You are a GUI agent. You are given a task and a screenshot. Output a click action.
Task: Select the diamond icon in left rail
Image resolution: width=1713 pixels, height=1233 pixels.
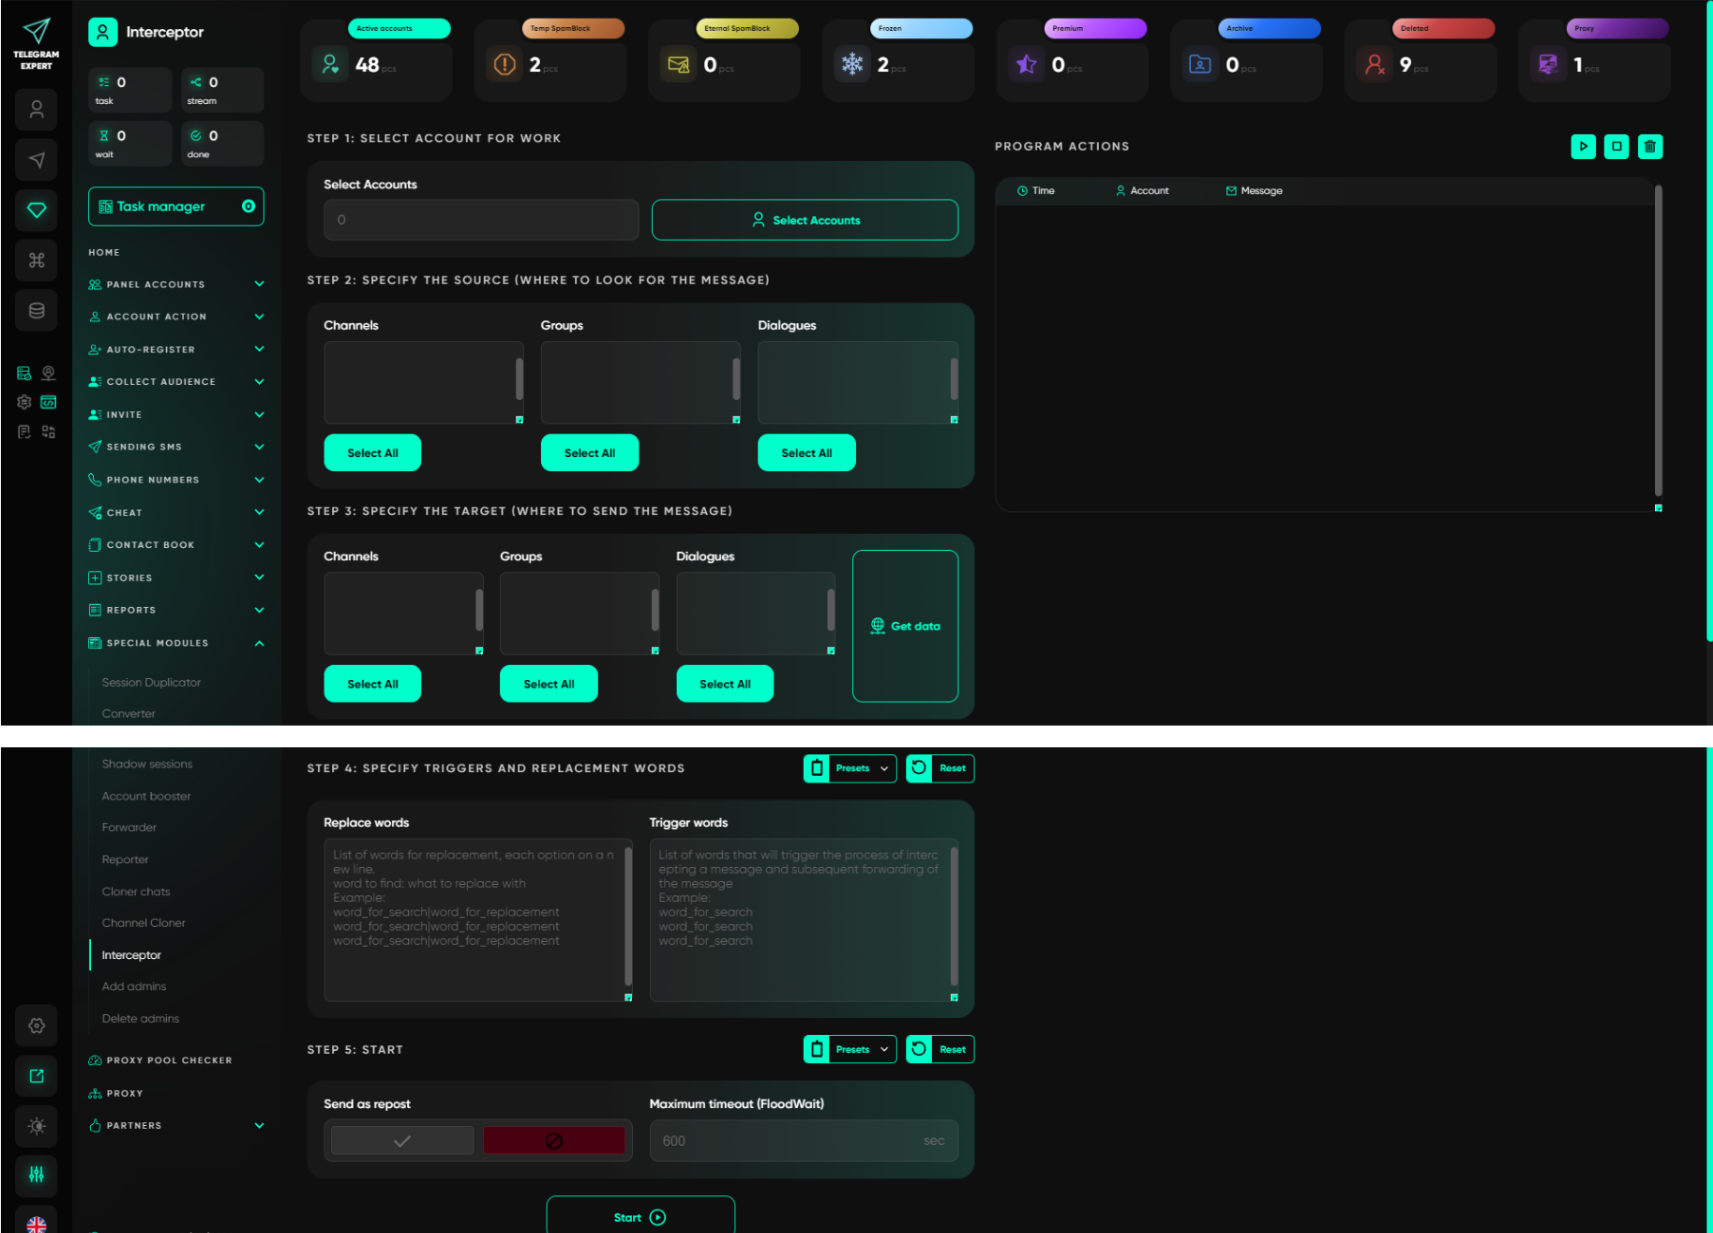(37, 210)
